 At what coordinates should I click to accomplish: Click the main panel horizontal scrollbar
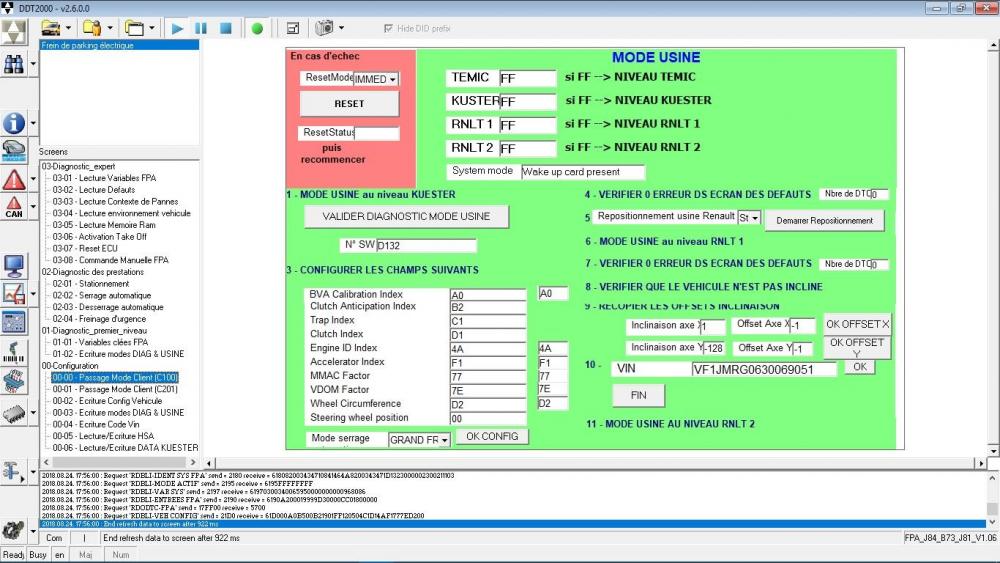click(x=594, y=463)
